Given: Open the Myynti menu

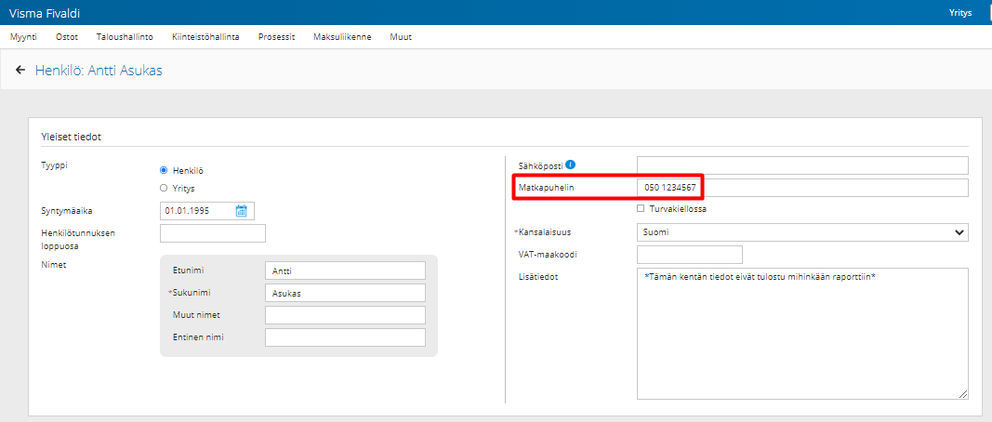Looking at the screenshot, I should (x=23, y=37).
